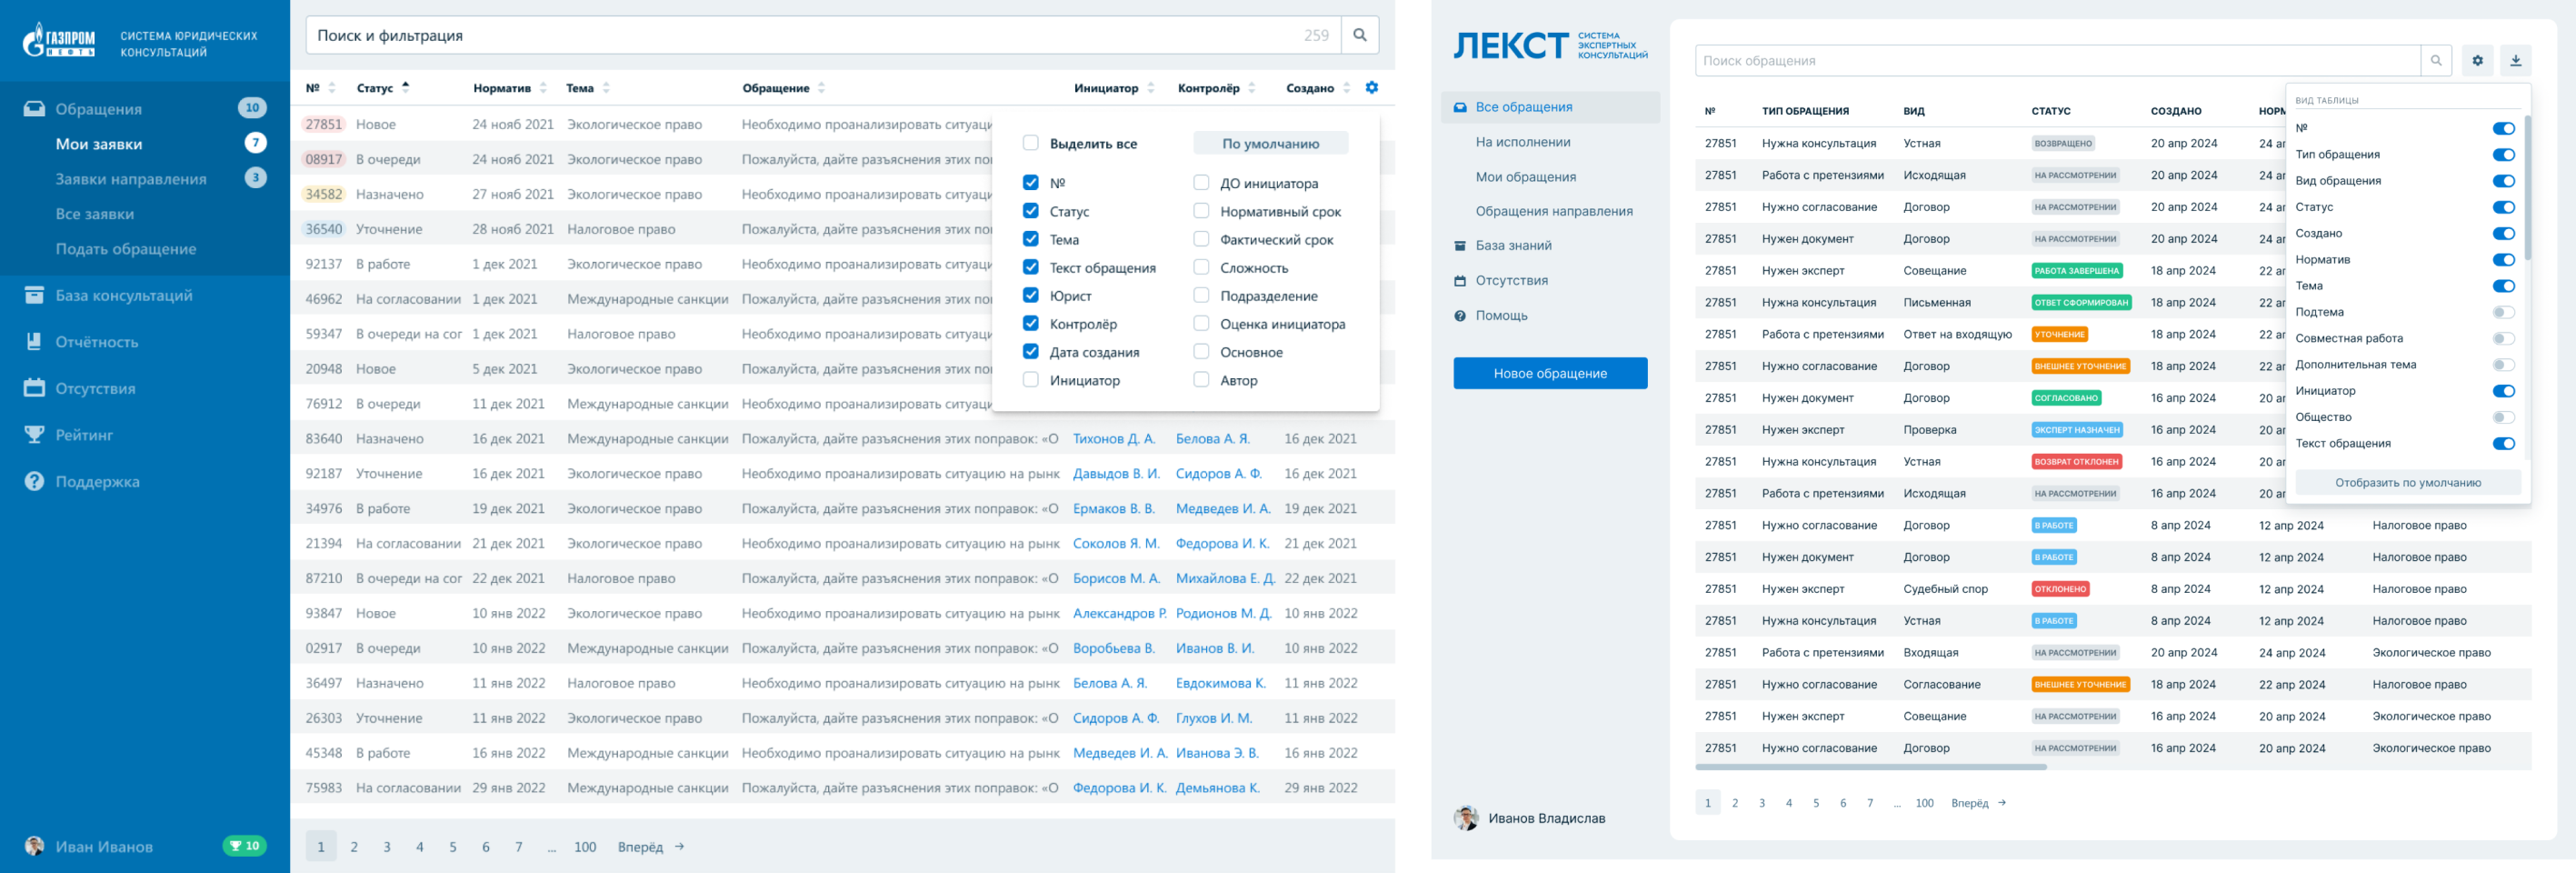Turn on the Подтема column toggle
Viewport: 2576px width, 873px height.
(x=2502, y=313)
